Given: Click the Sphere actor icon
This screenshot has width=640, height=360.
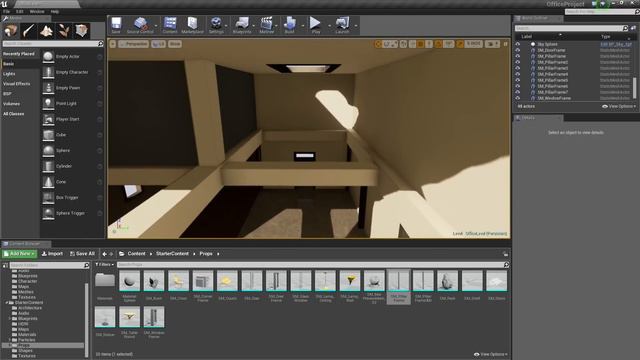Looking at the screenshot, I should tap(48, 151).
